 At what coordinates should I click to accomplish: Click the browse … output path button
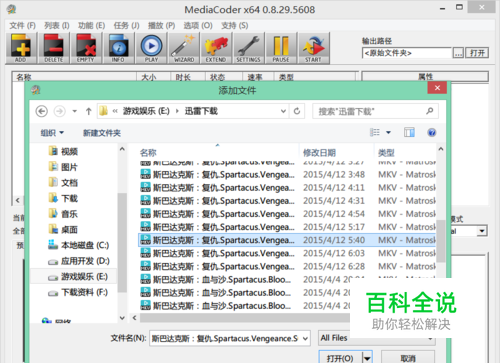[x=458, y=53]
